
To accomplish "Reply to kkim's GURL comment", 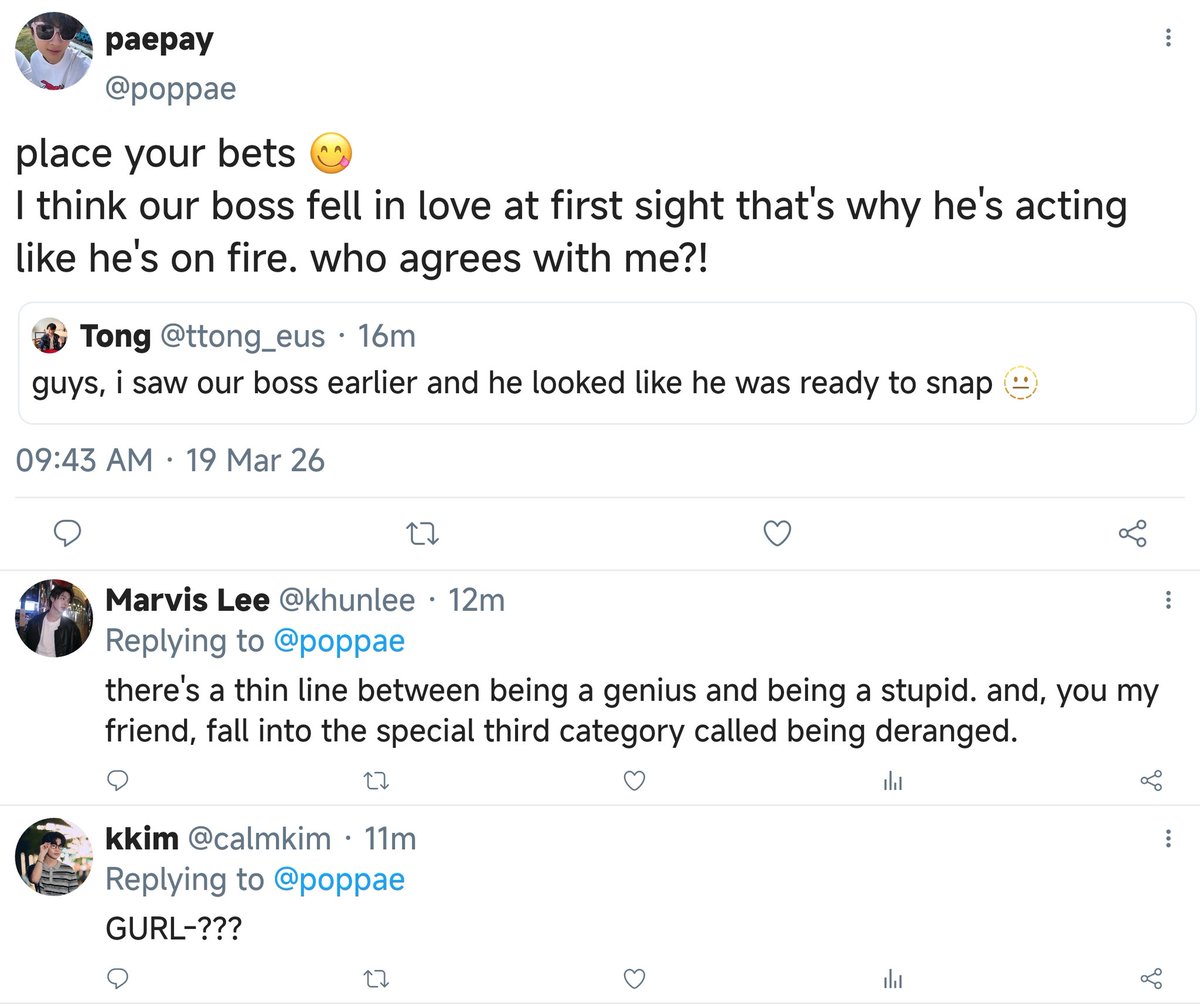I will (118, 977).
